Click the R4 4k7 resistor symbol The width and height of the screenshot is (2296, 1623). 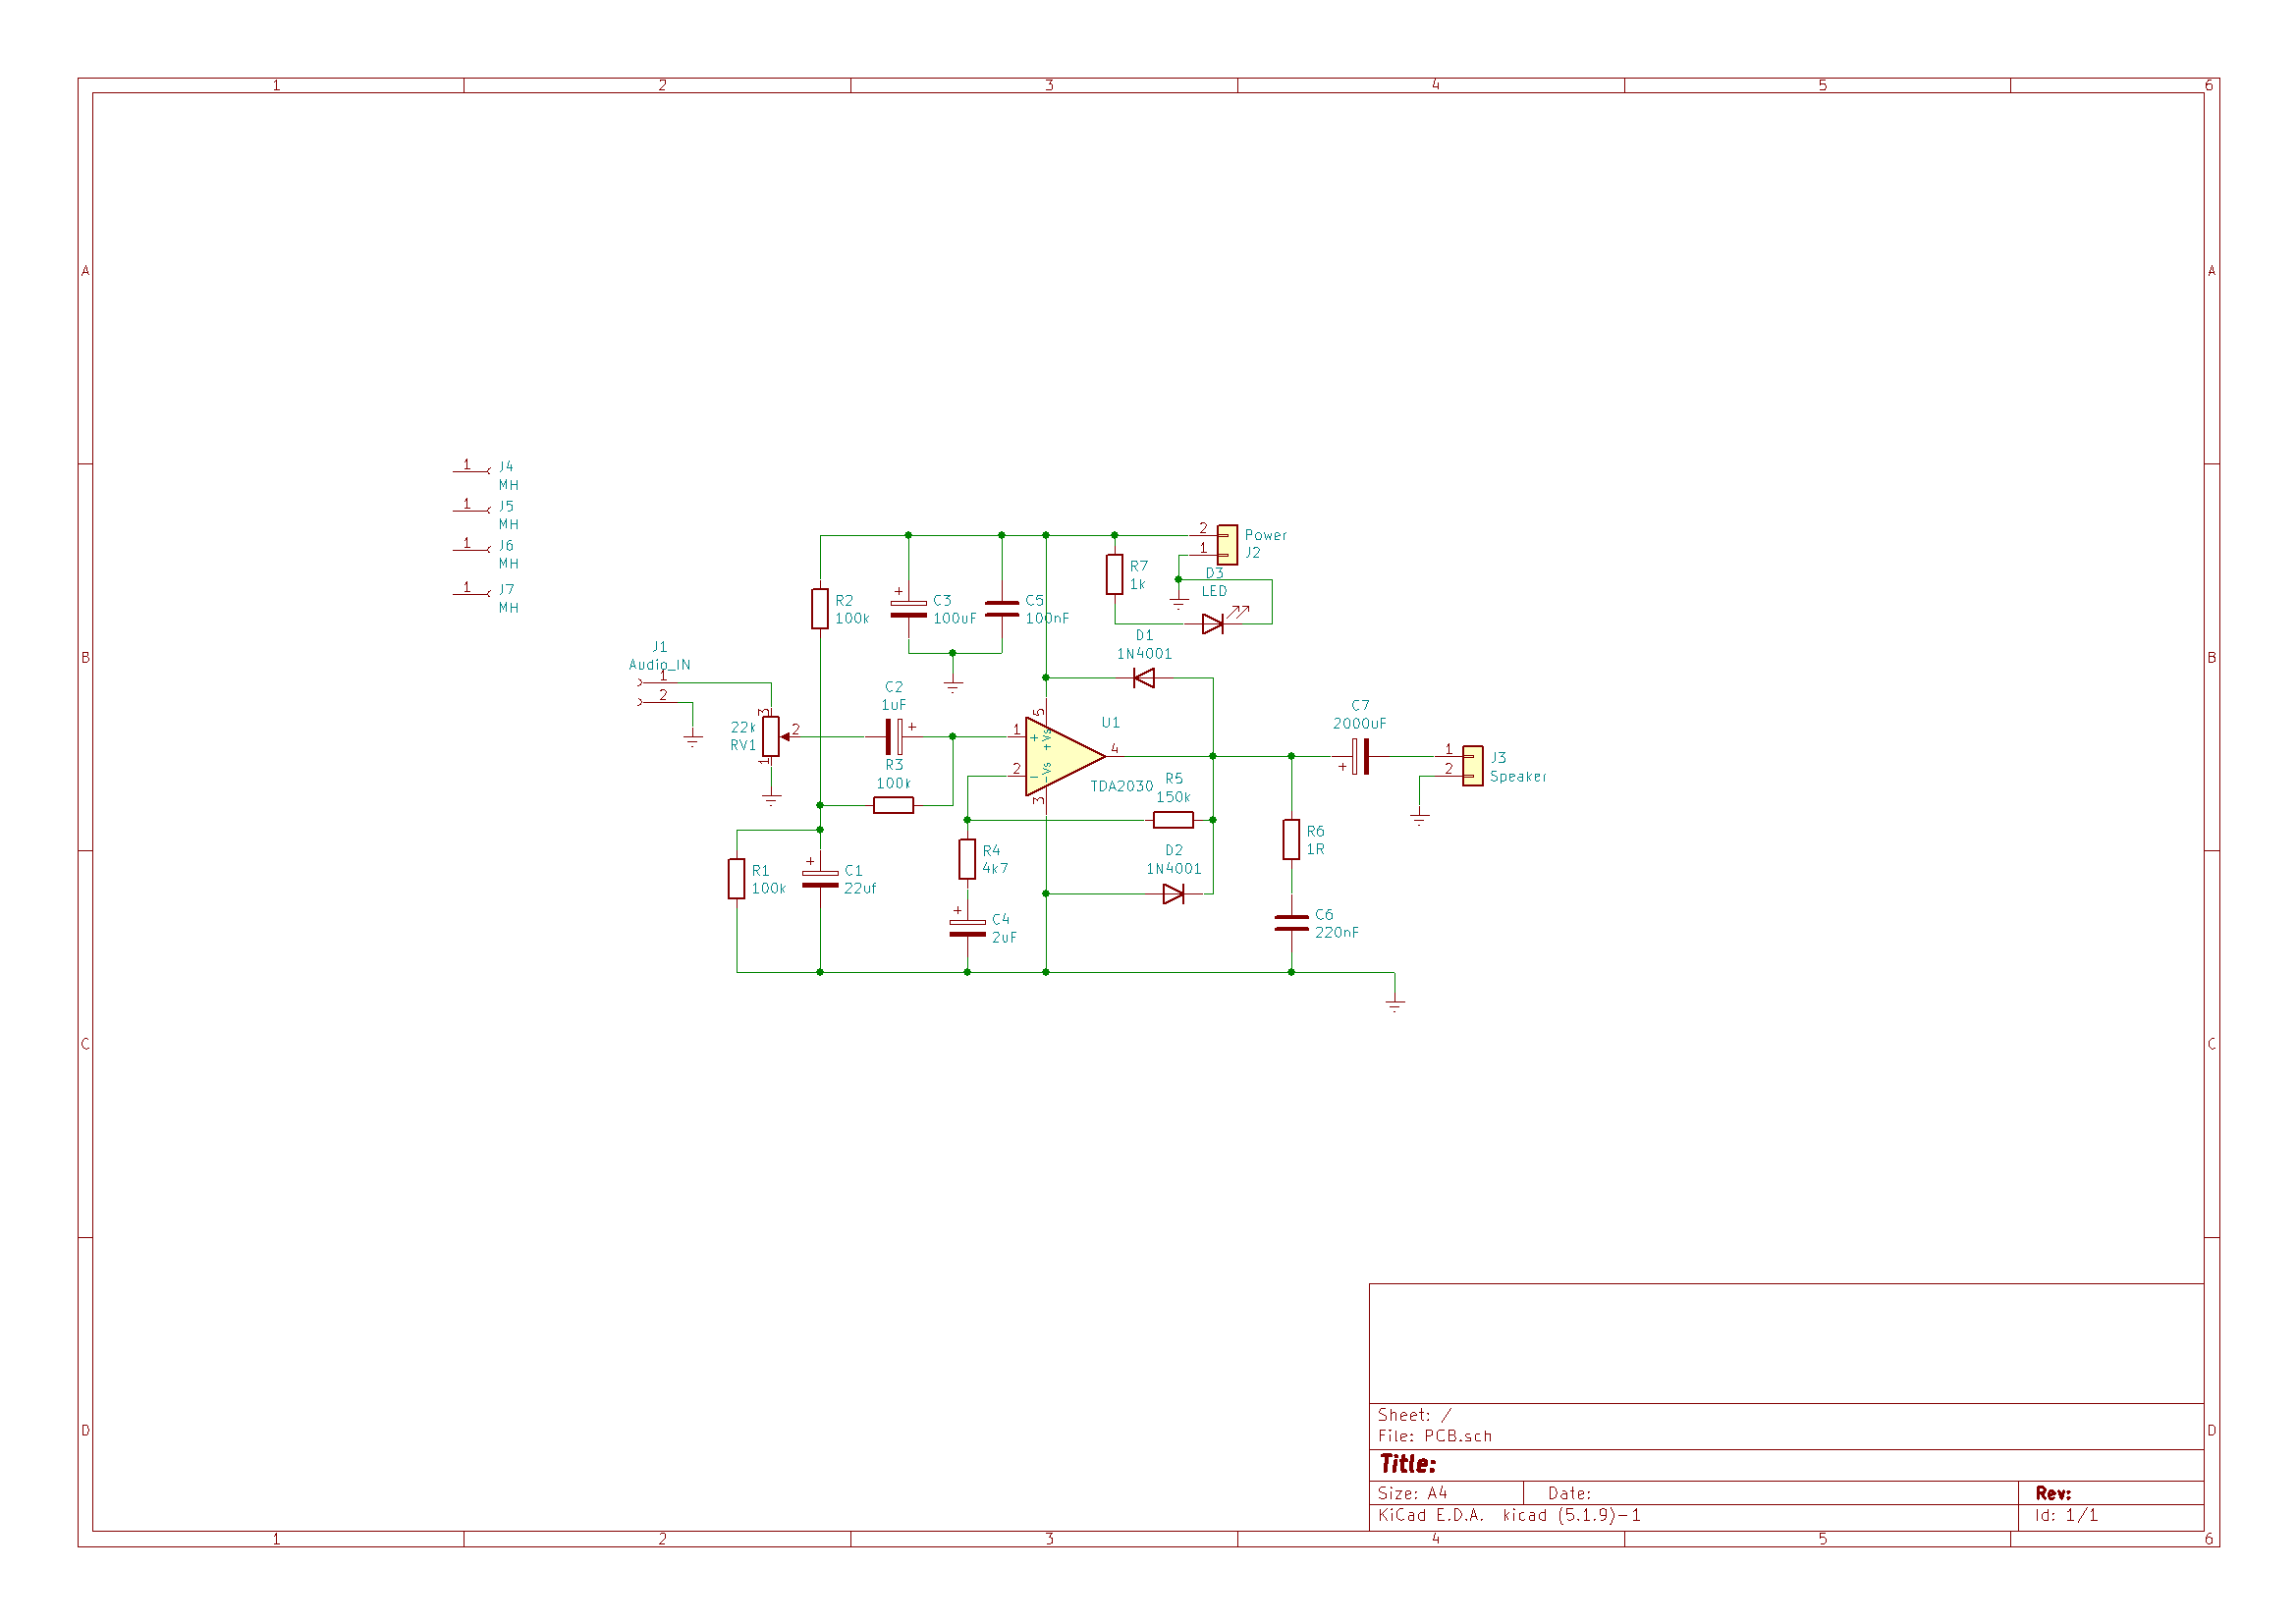[x=967, y=859]
